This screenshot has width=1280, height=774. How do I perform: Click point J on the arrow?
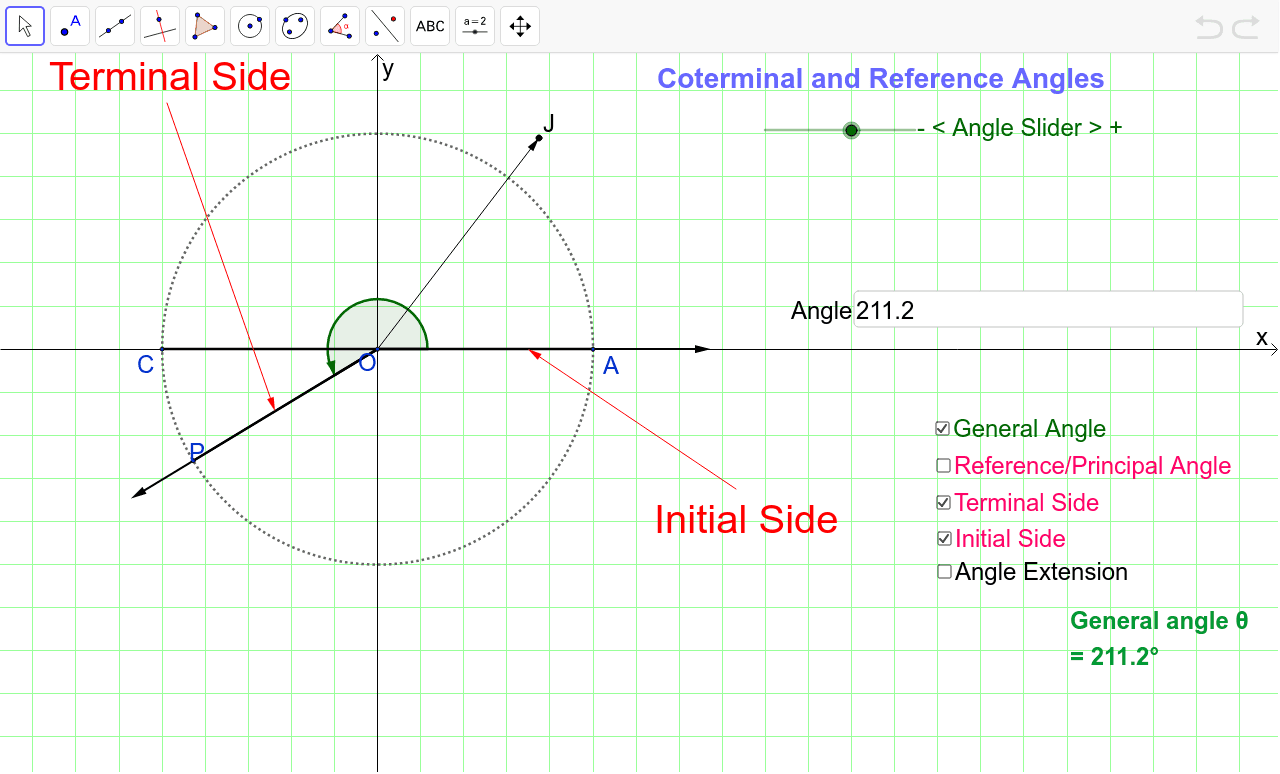tap(539, 137)
